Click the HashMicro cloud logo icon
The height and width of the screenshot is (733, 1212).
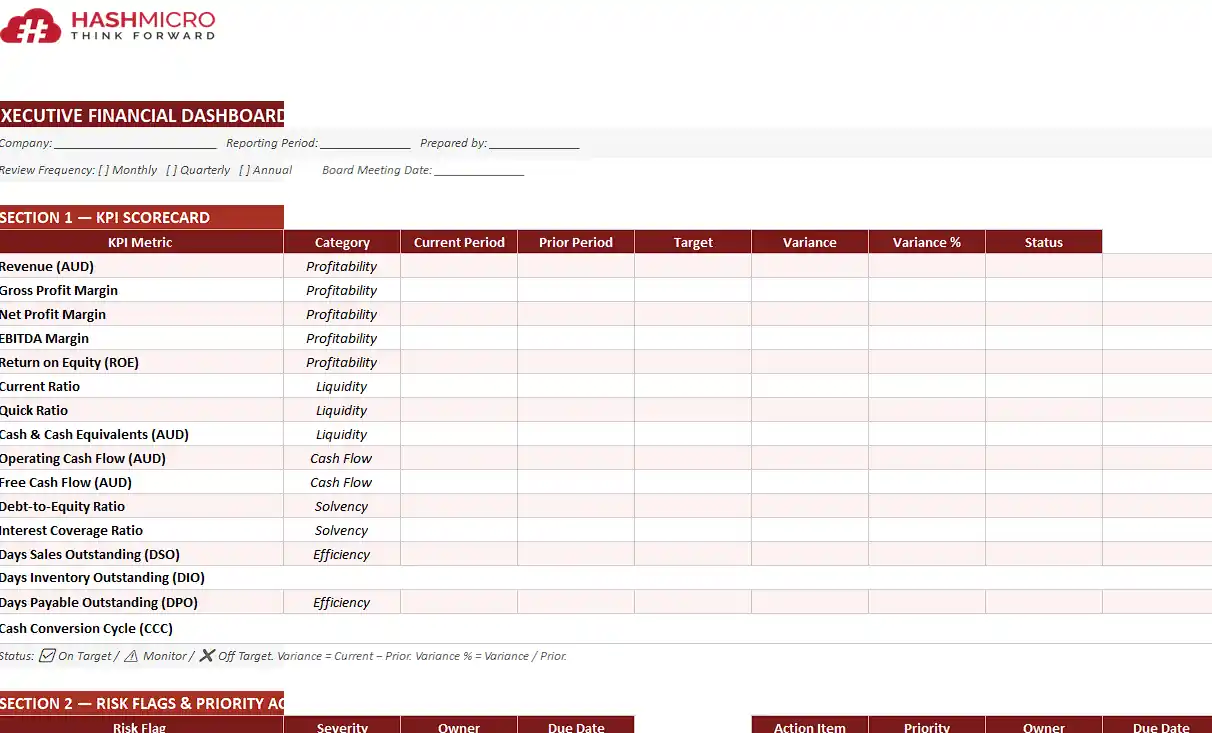(32, 25)
